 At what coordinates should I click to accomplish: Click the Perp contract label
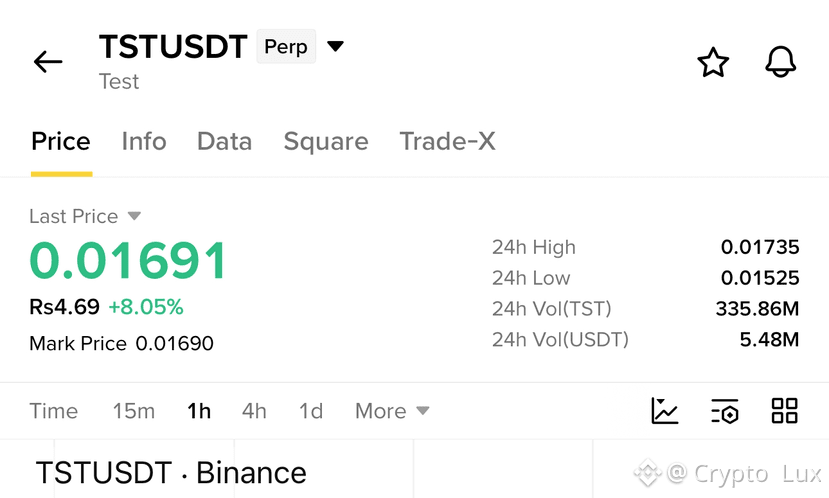coord(286,47)
